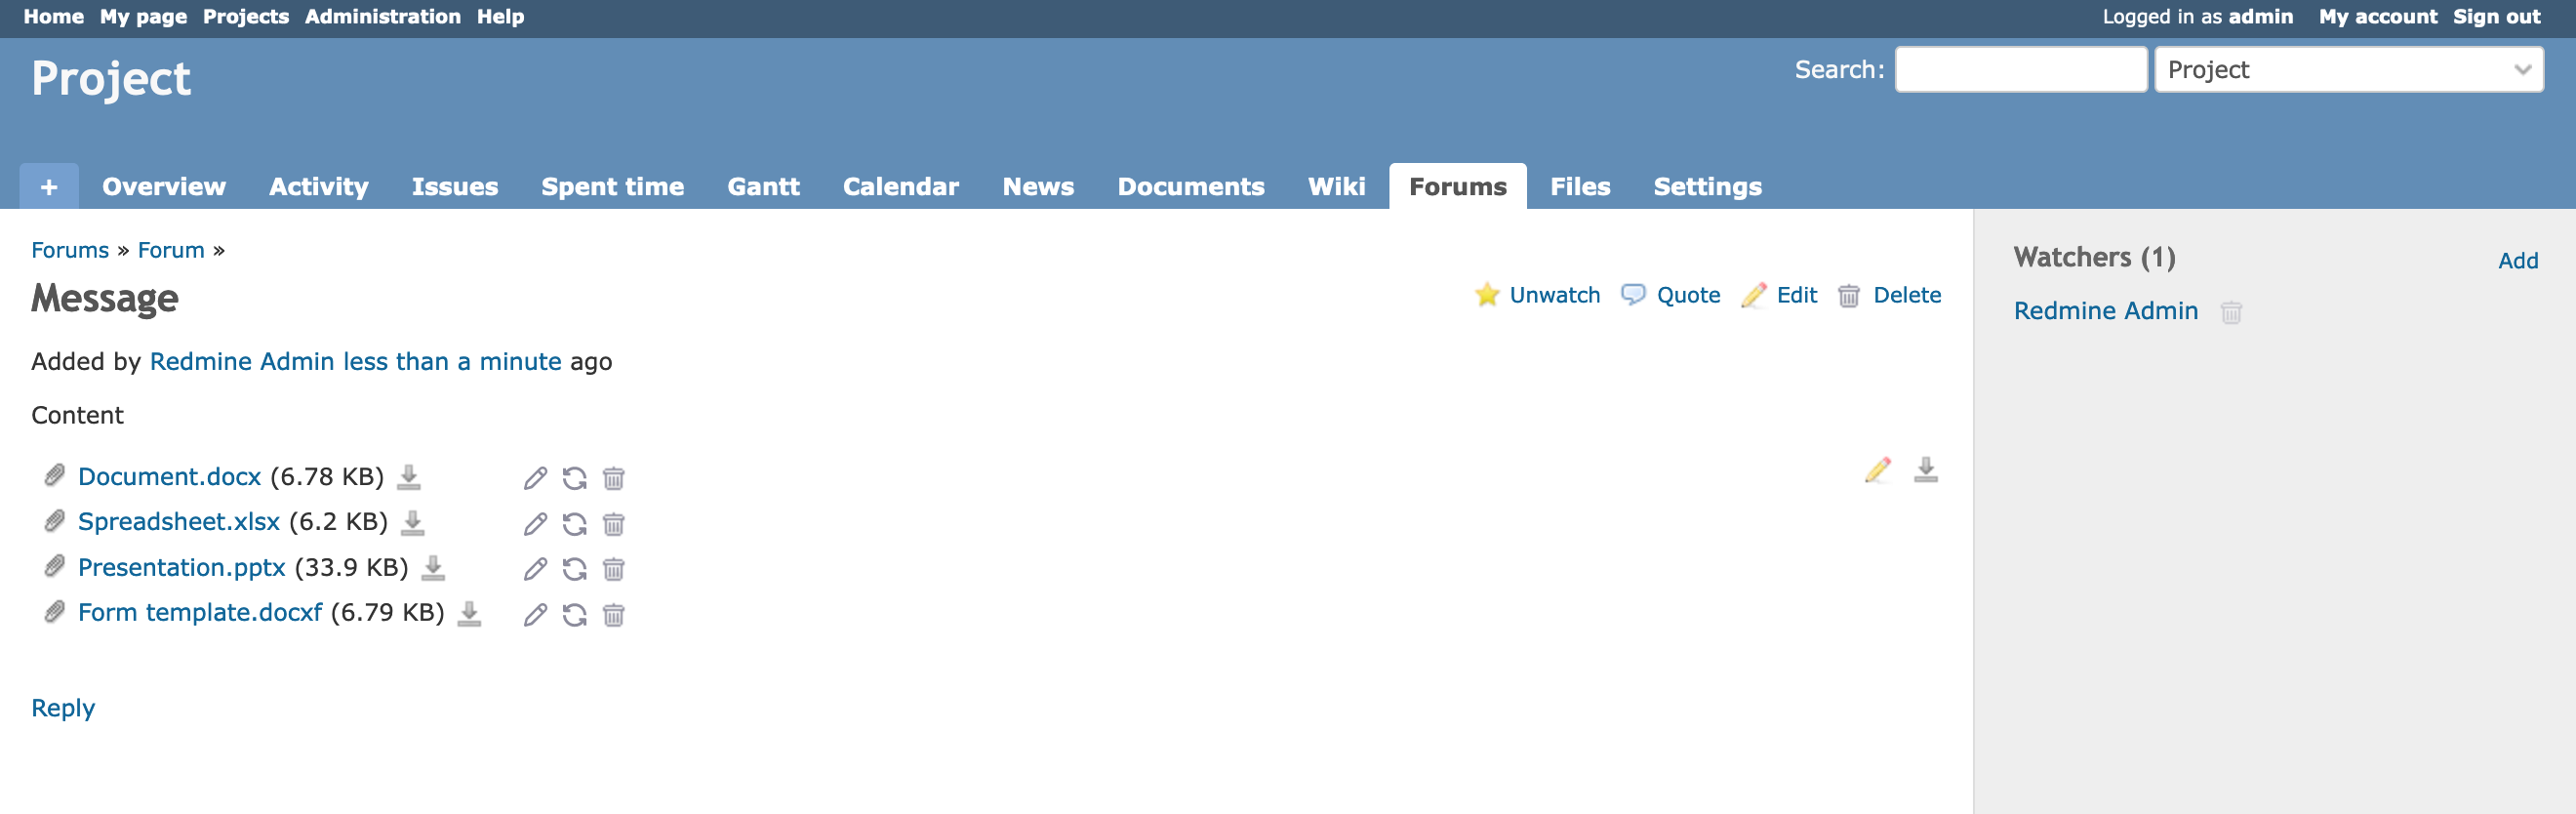Open the search scope Project dropdown

(2349, 70)
